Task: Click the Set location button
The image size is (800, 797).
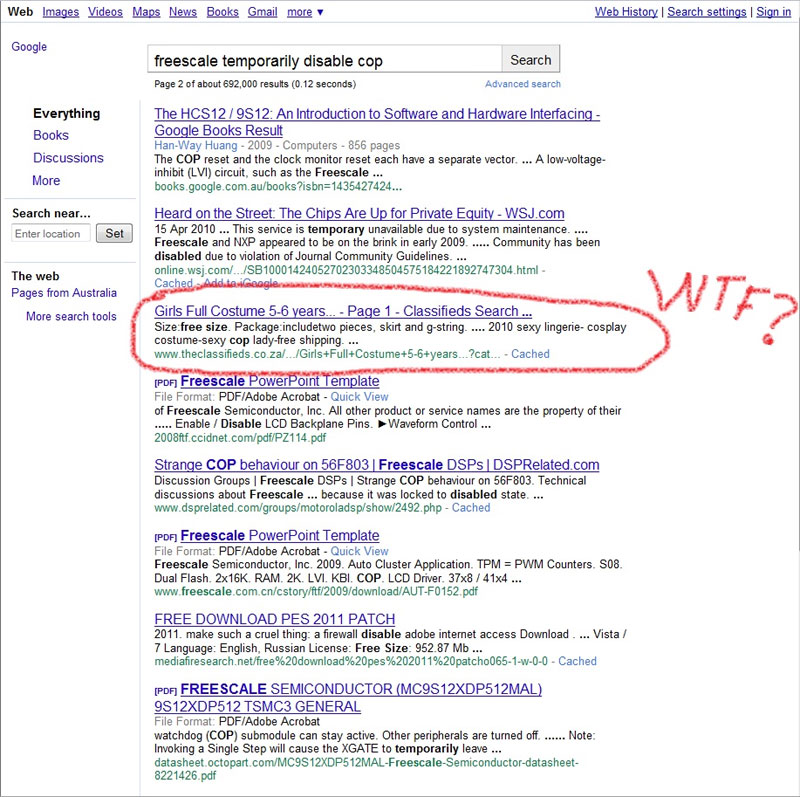Action: [x=114, y=233]
